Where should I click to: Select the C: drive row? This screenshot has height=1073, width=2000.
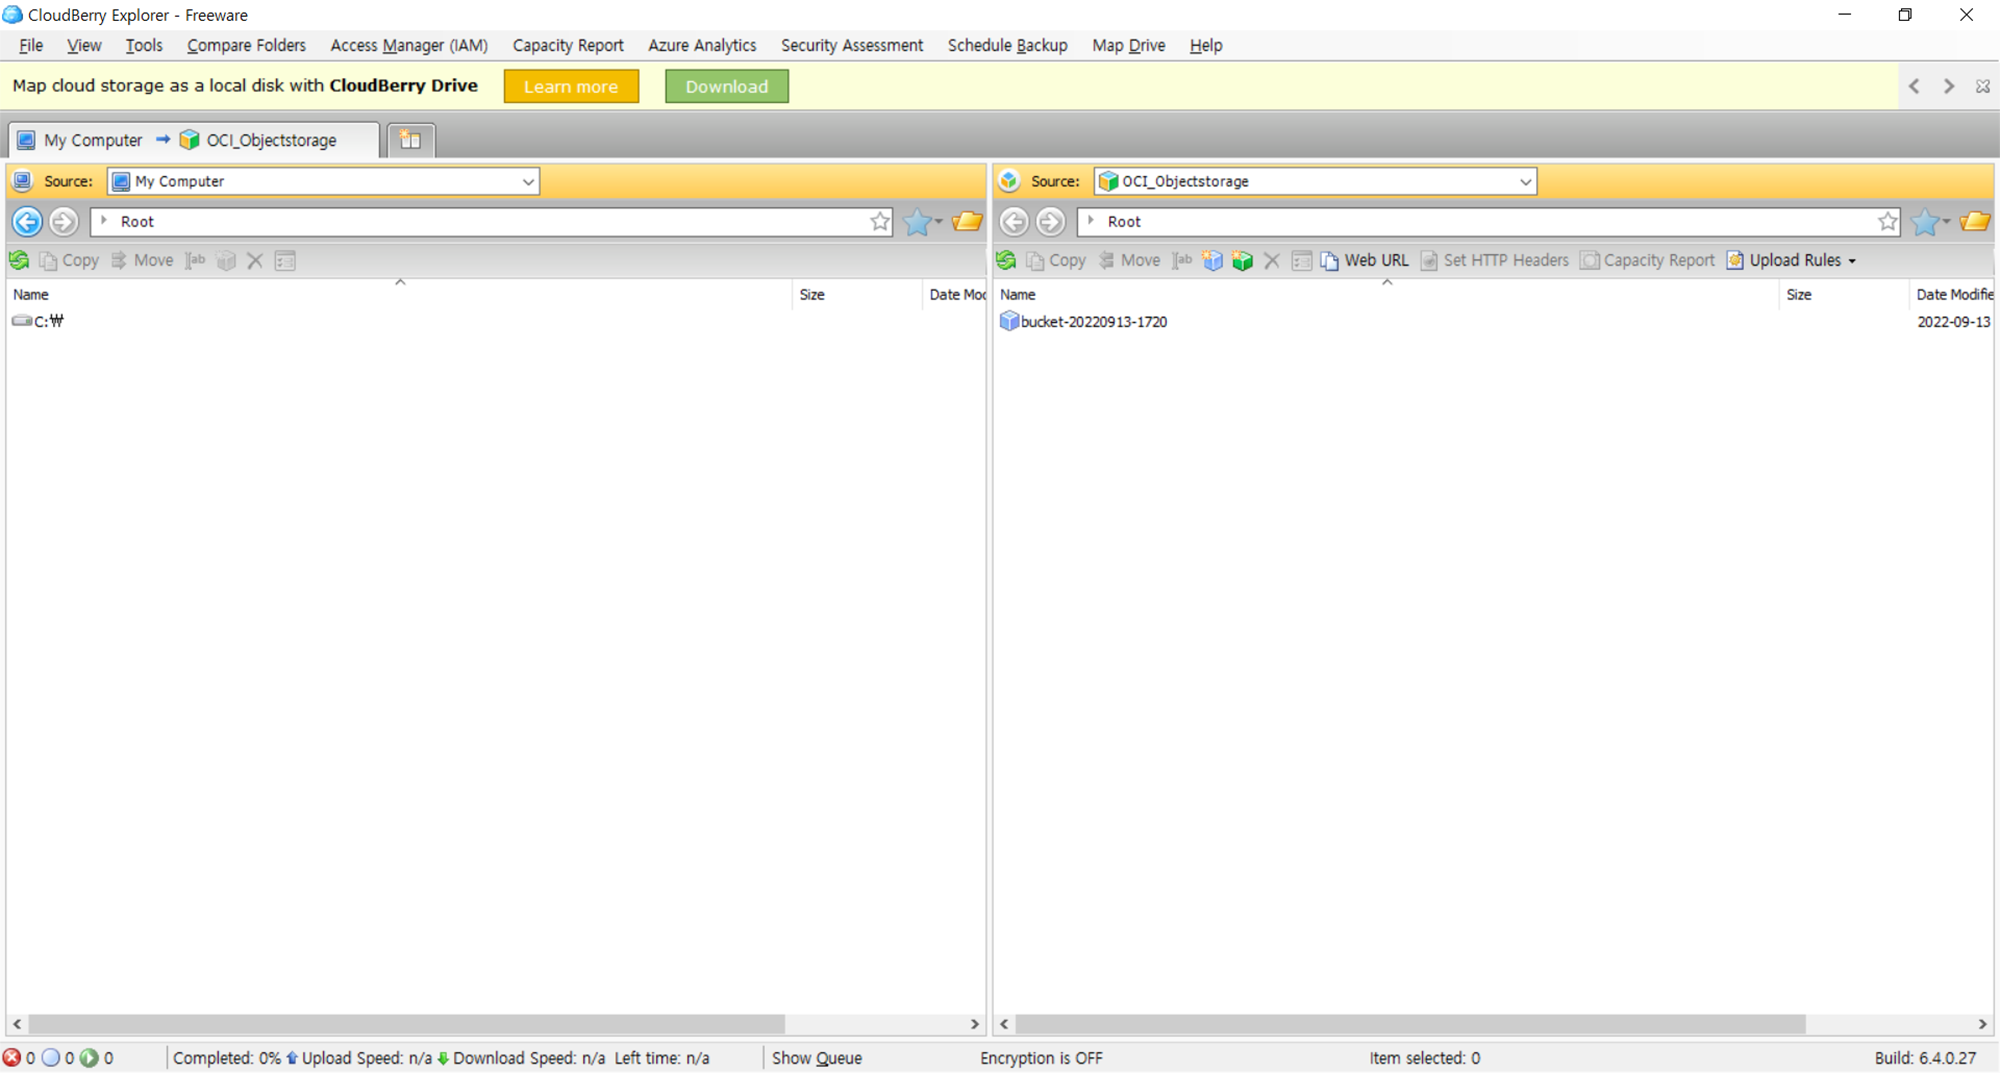pyautogui.click(x=497, y=321)
